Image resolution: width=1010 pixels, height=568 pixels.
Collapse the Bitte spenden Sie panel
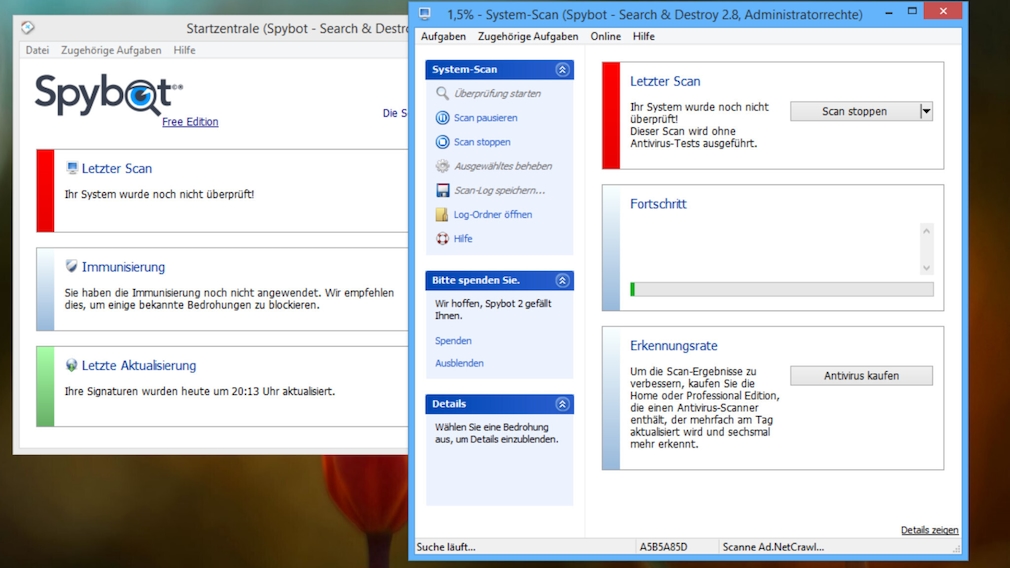tap(562, 280)
